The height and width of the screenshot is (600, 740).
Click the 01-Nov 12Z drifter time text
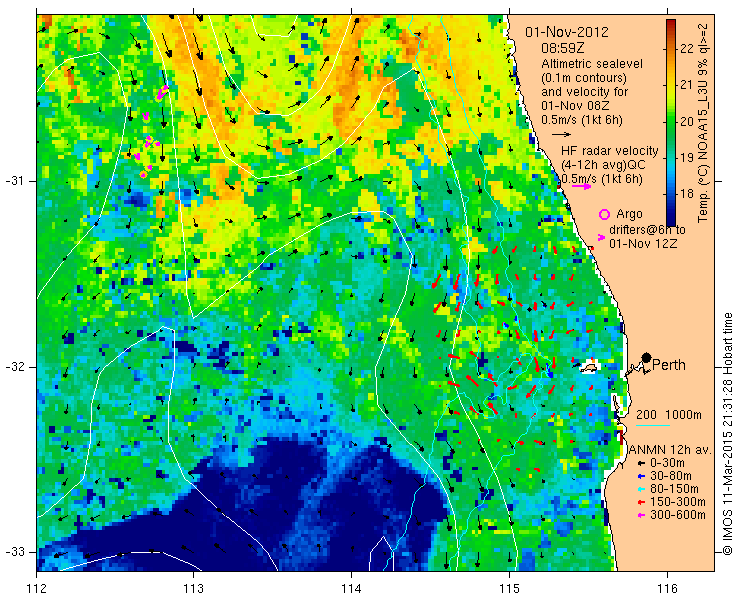click(x=644, y=244)
